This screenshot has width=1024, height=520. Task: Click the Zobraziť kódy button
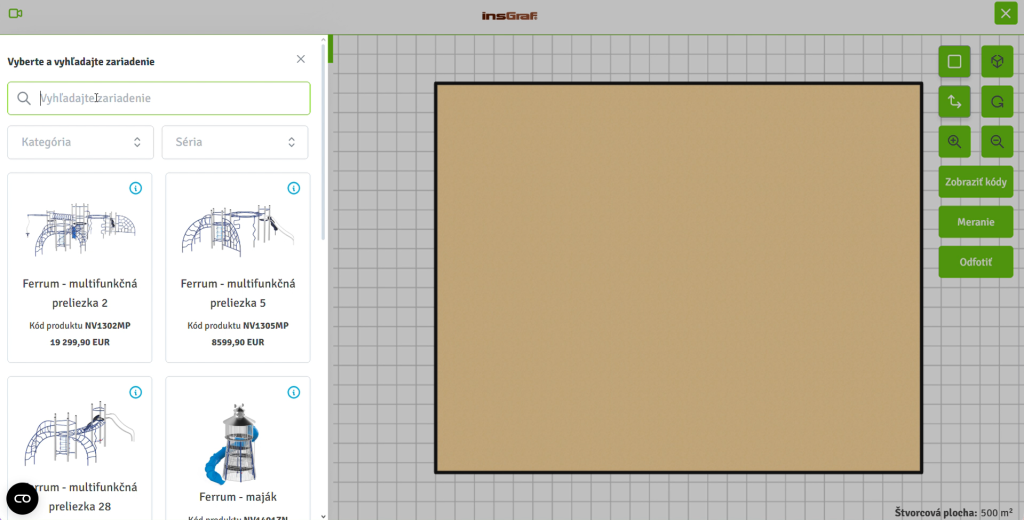(976, 182)
